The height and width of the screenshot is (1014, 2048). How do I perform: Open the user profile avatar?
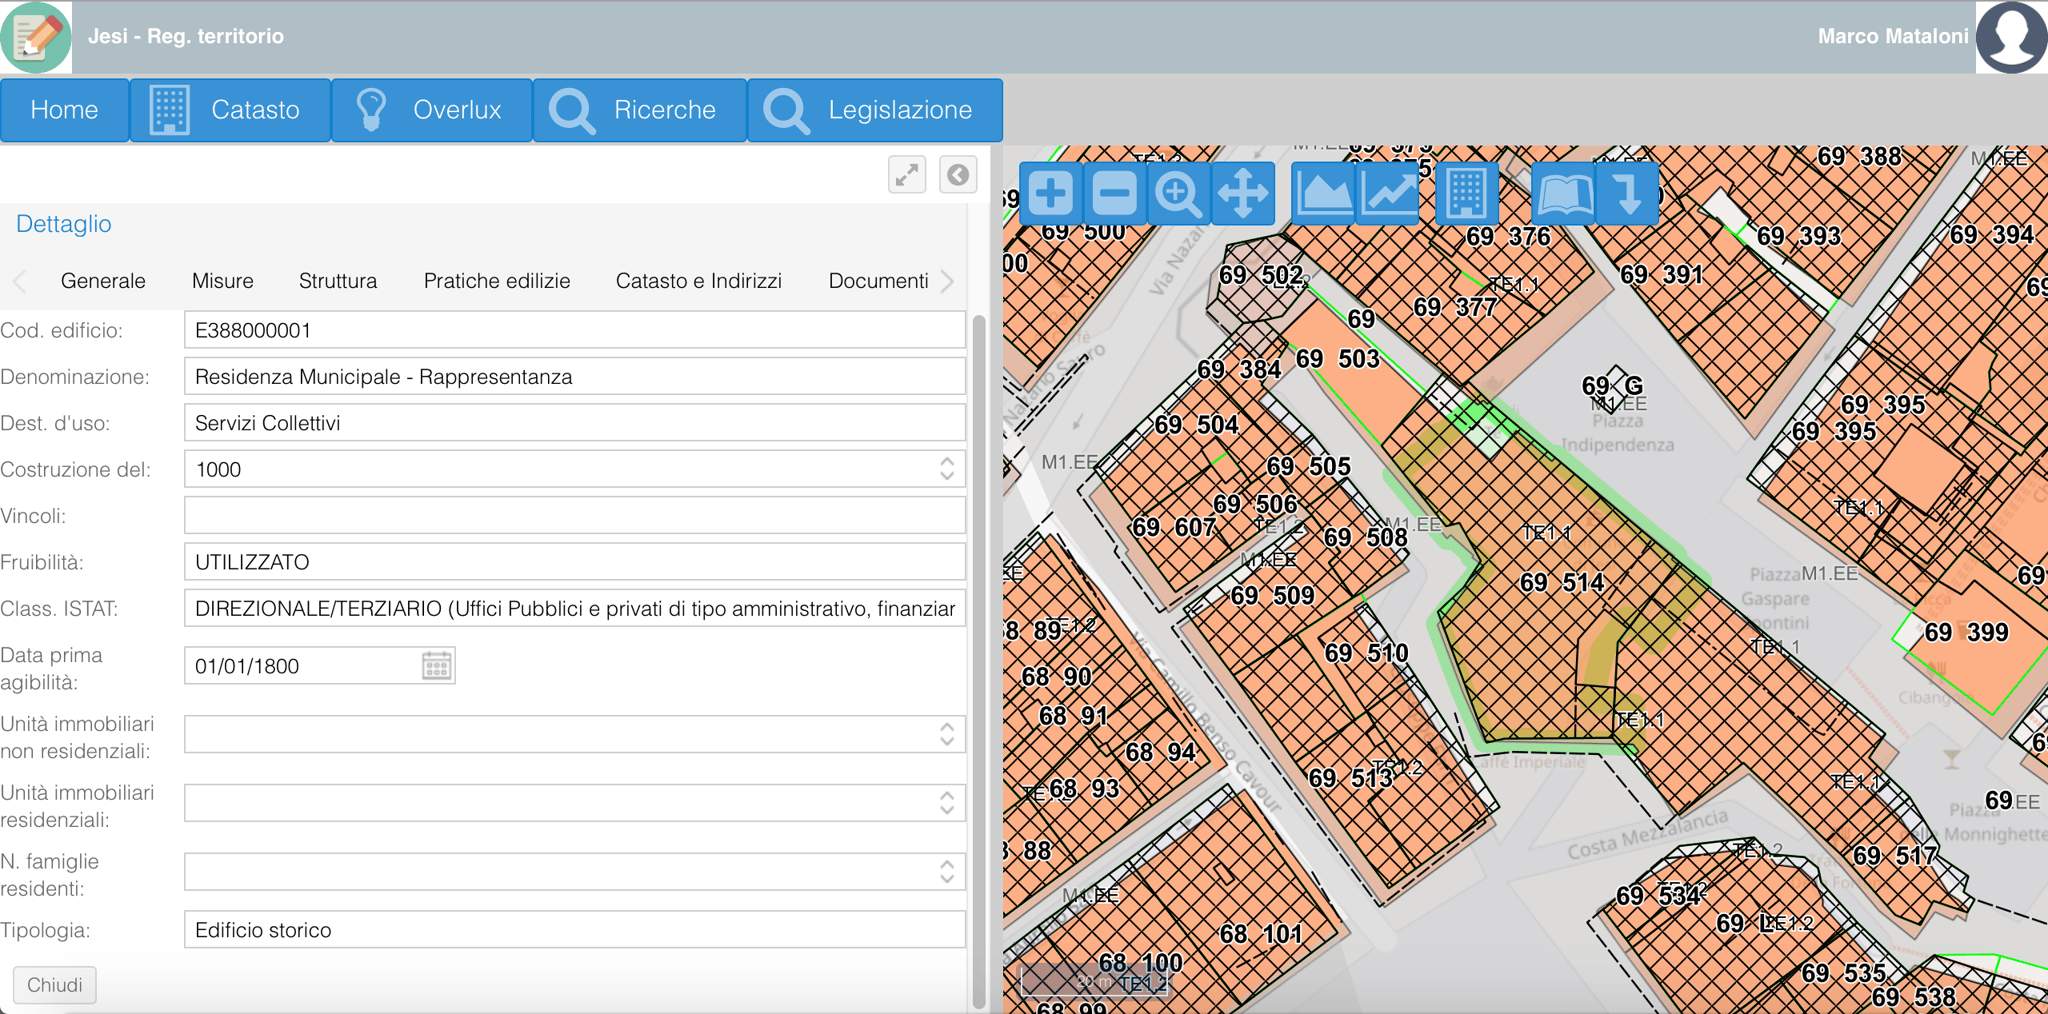2011,37
